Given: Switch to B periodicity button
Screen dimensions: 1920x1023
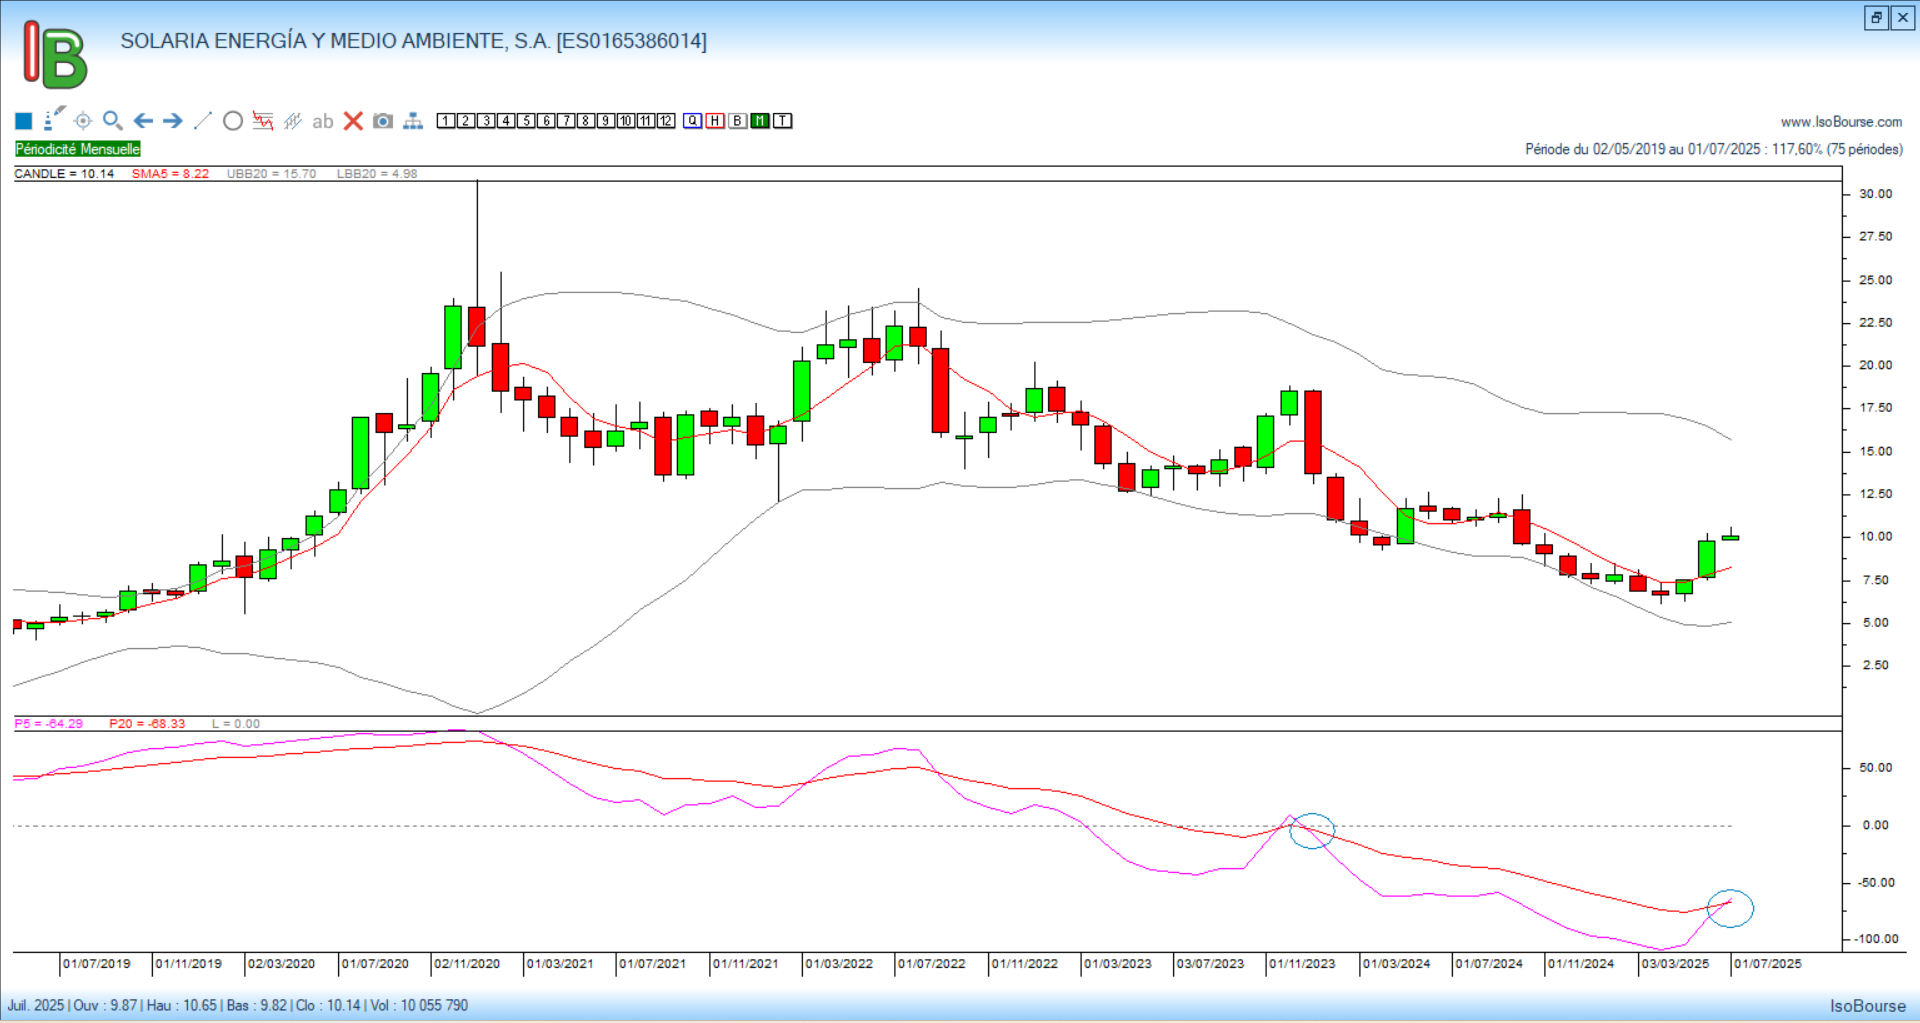Looking at the screenshot, I should 738,121.
